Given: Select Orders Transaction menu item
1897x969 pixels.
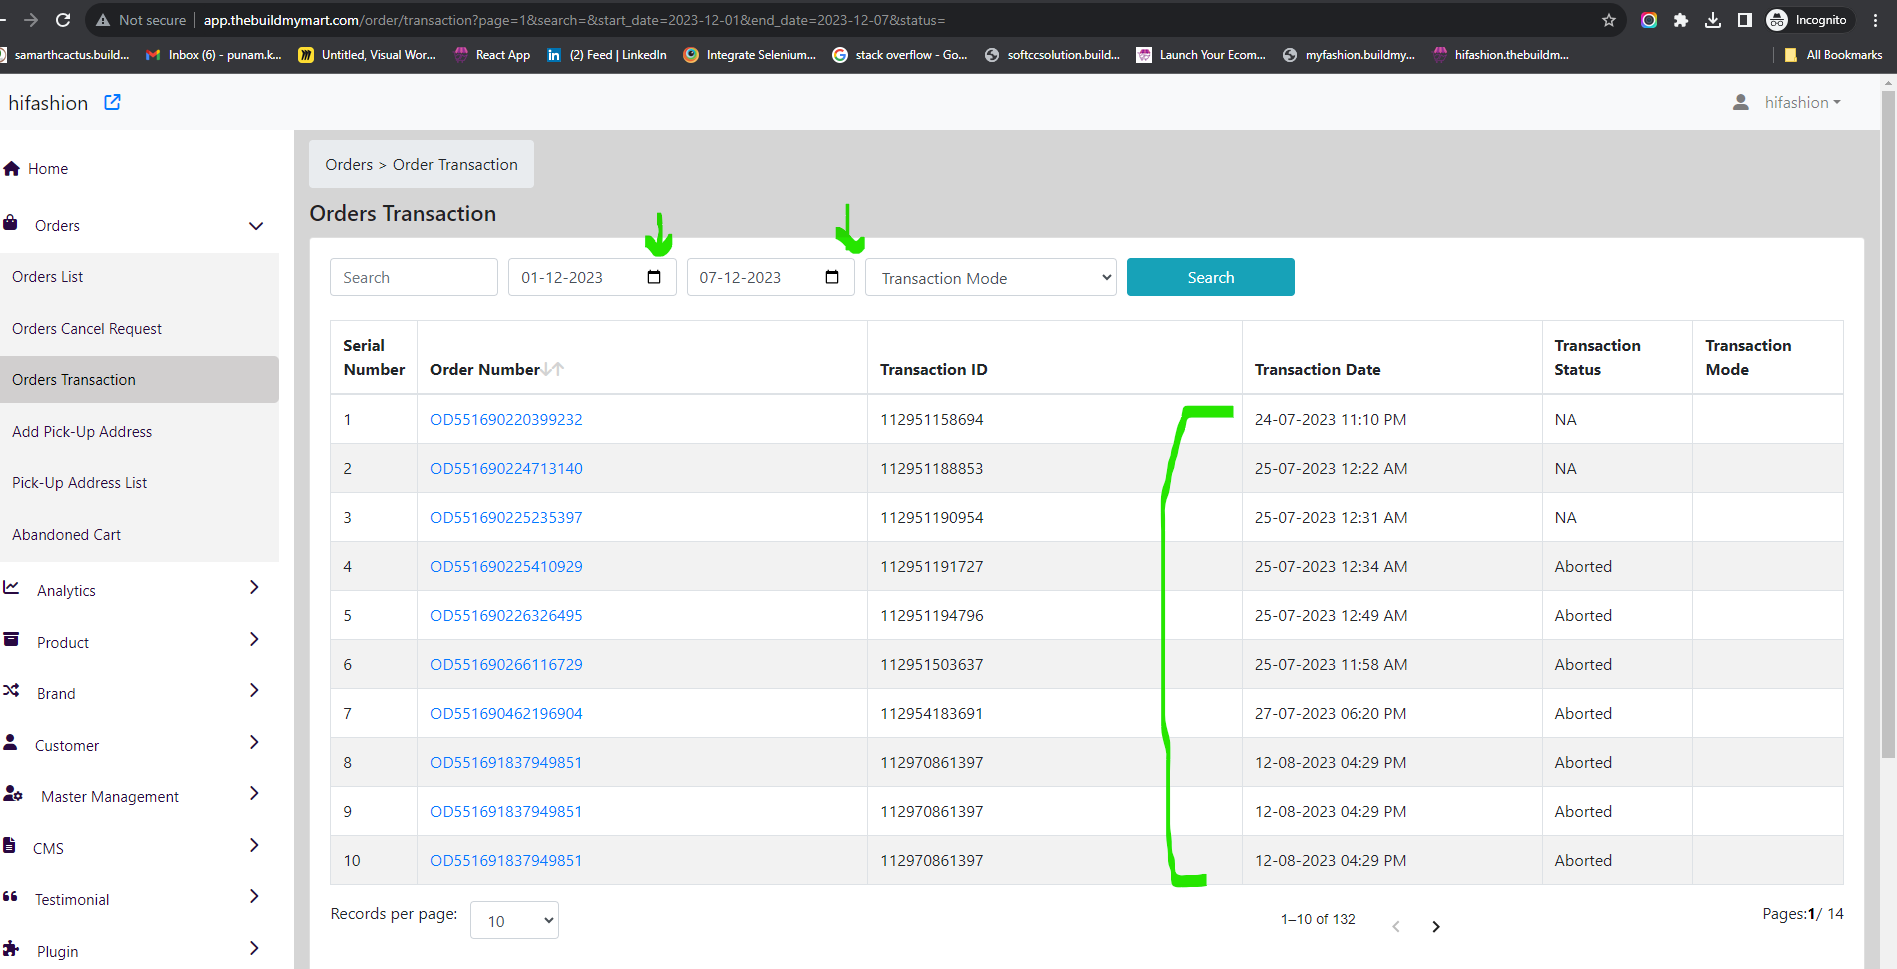Looking at the screenshot, I should click(139, 380).
